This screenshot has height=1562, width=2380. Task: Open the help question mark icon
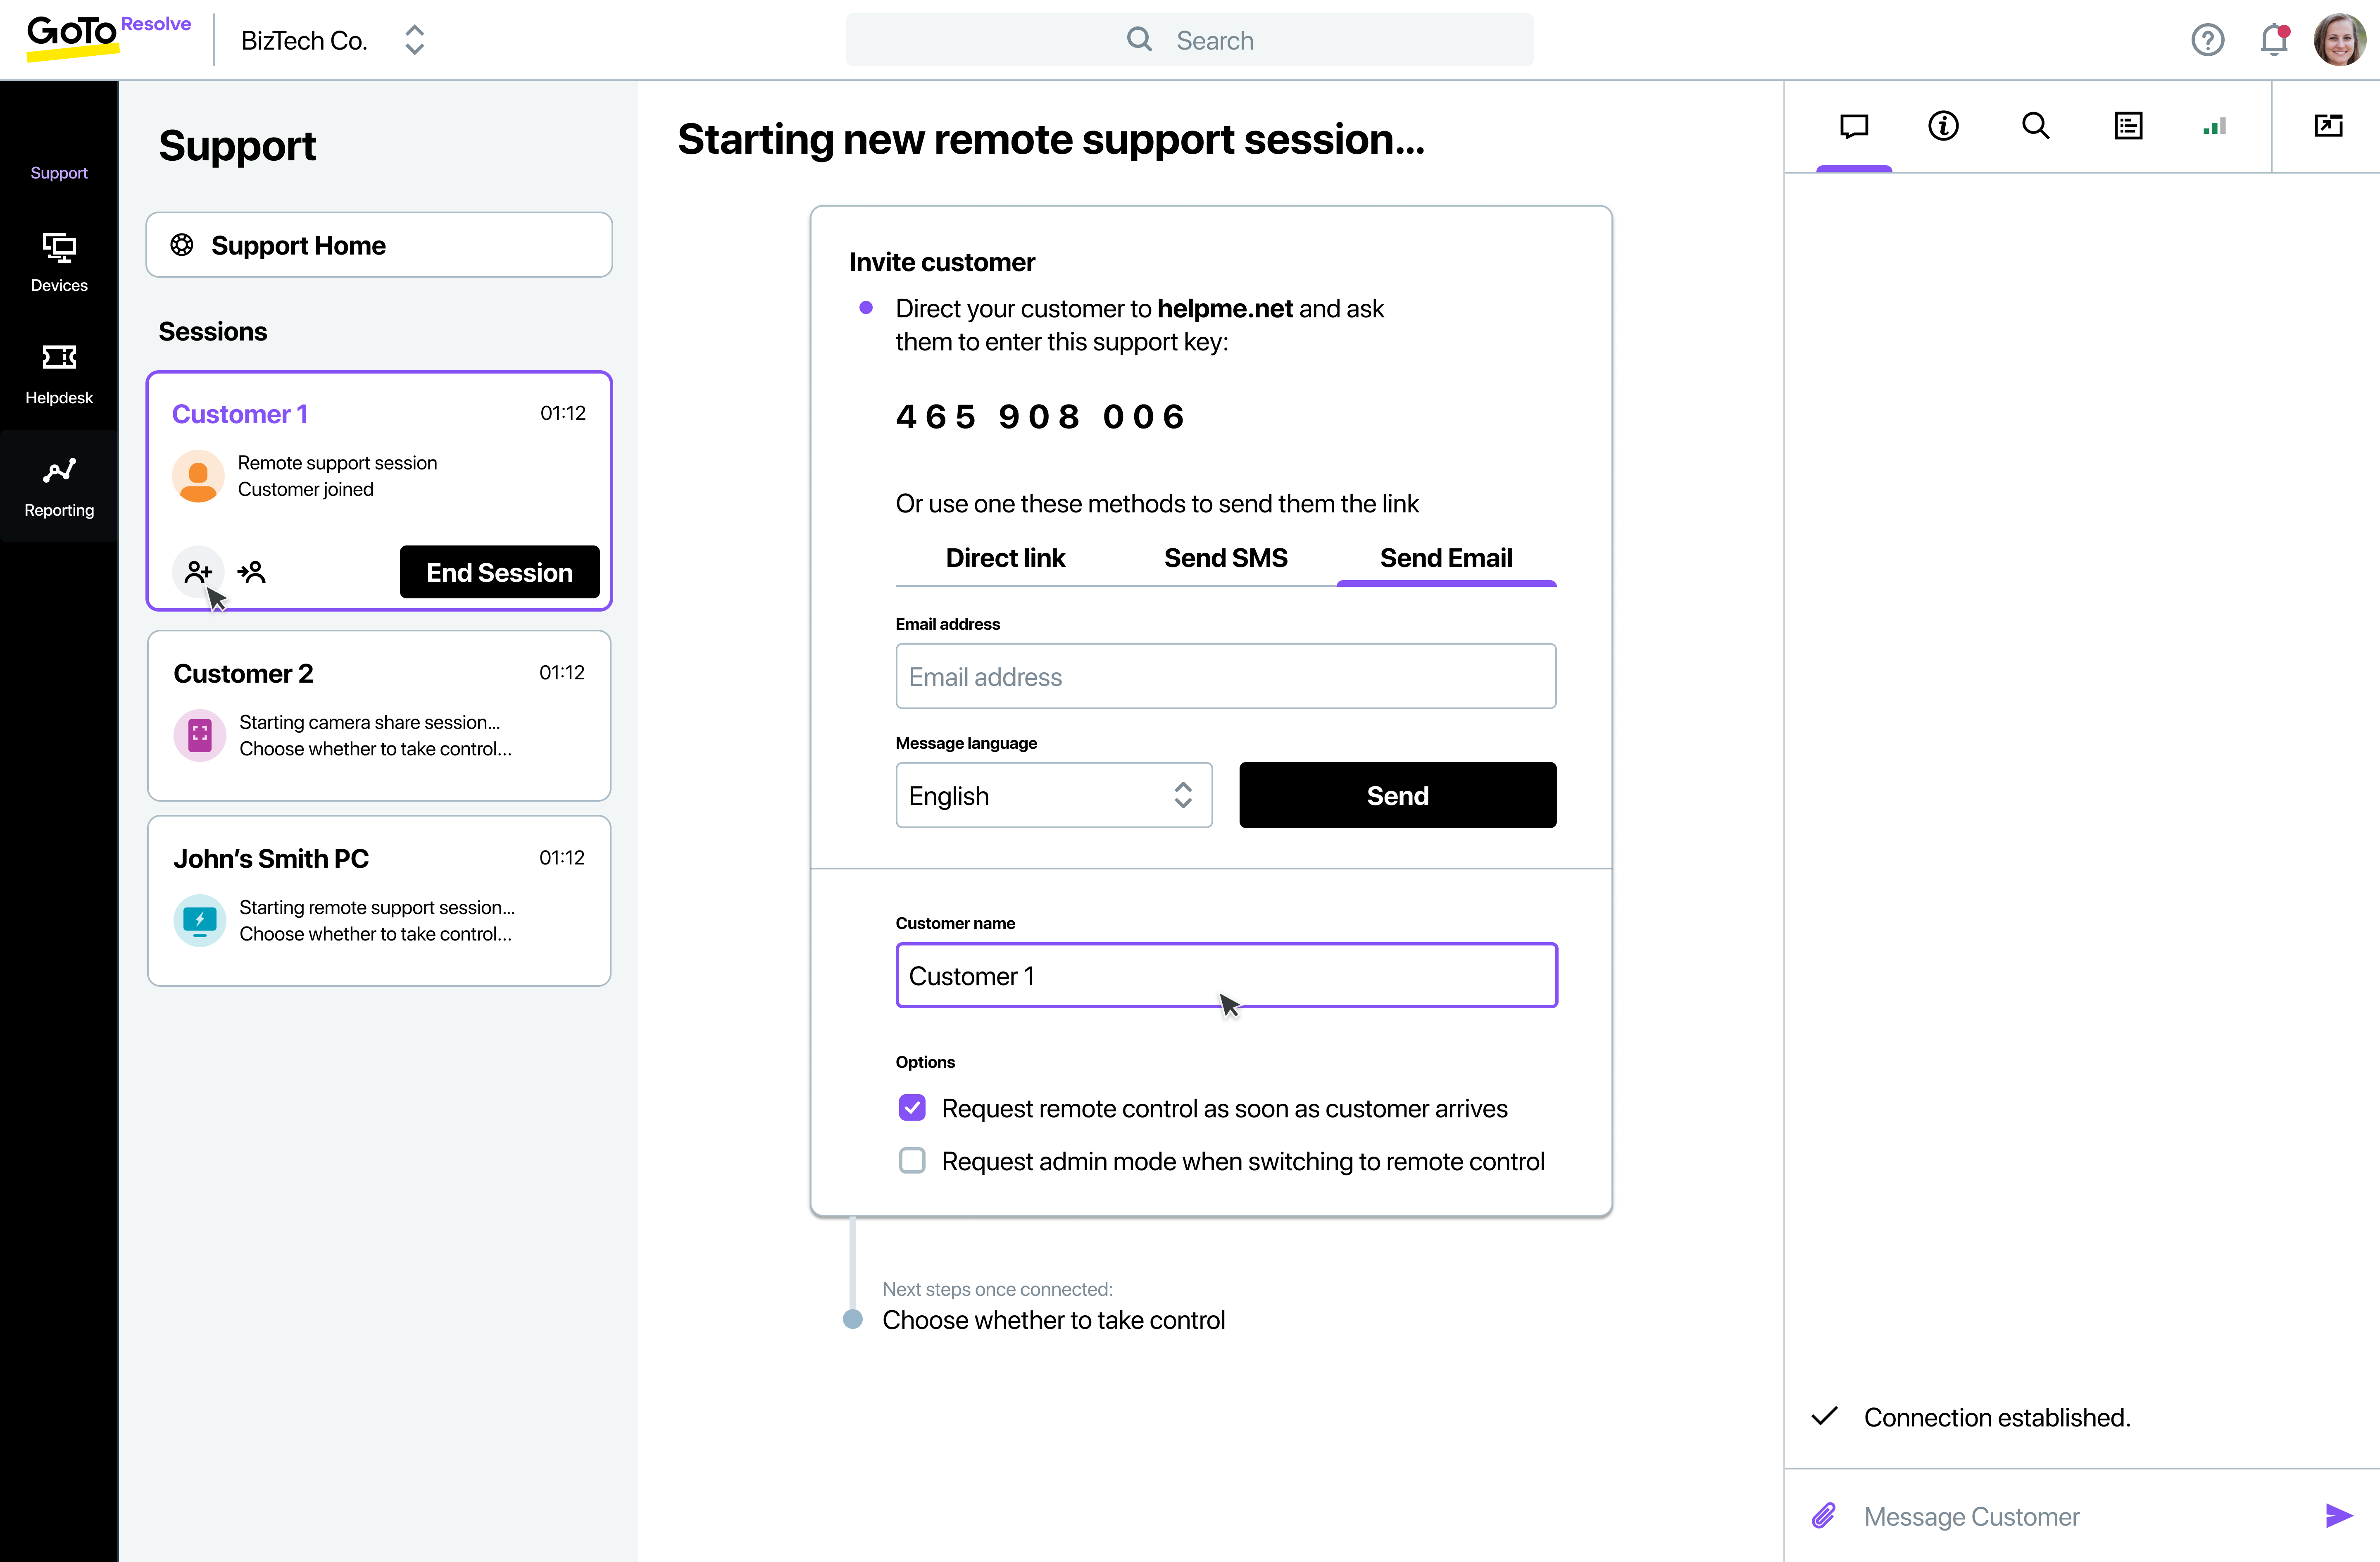[x=2207, y=40]
